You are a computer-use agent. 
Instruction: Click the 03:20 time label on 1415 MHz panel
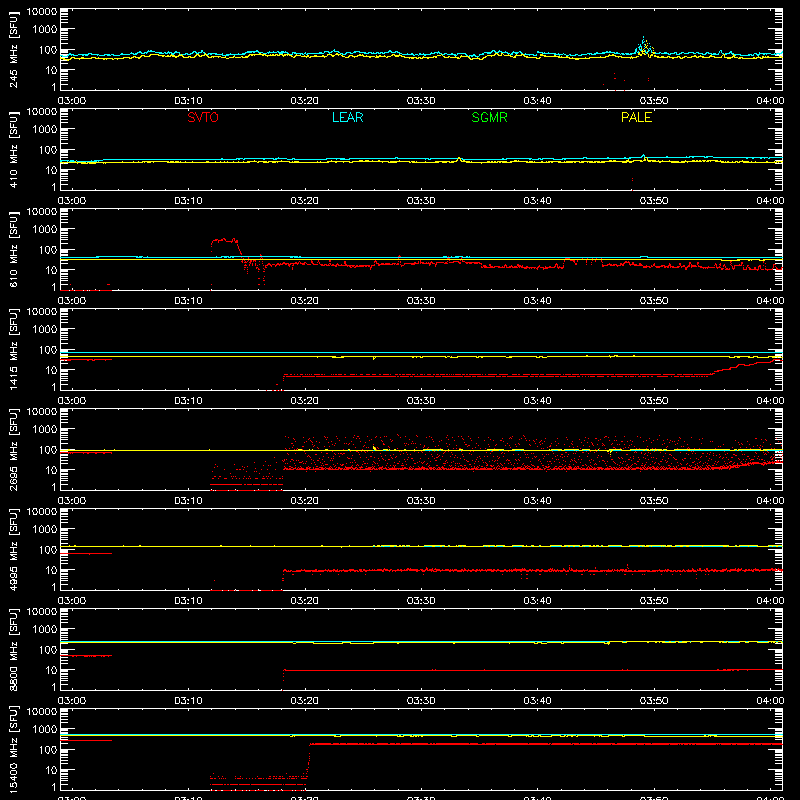[305, 401]
